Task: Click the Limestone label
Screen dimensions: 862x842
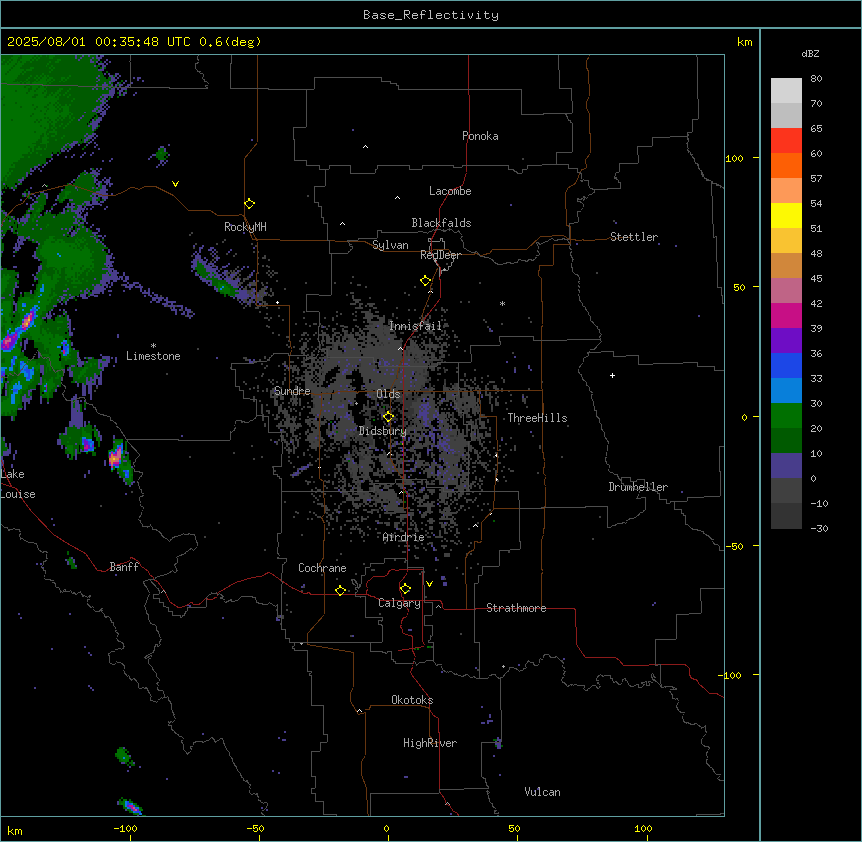Action: pos(153,356)
